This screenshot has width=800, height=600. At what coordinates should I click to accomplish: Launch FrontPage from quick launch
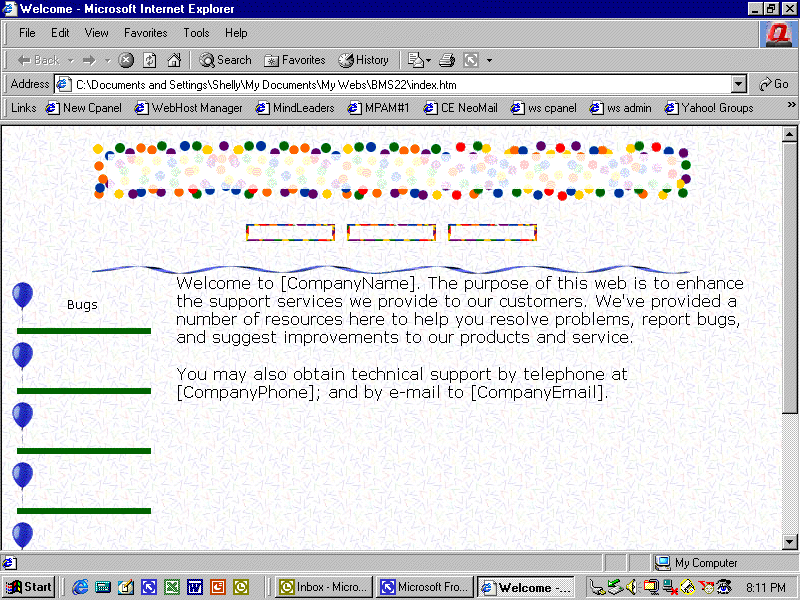148,587
